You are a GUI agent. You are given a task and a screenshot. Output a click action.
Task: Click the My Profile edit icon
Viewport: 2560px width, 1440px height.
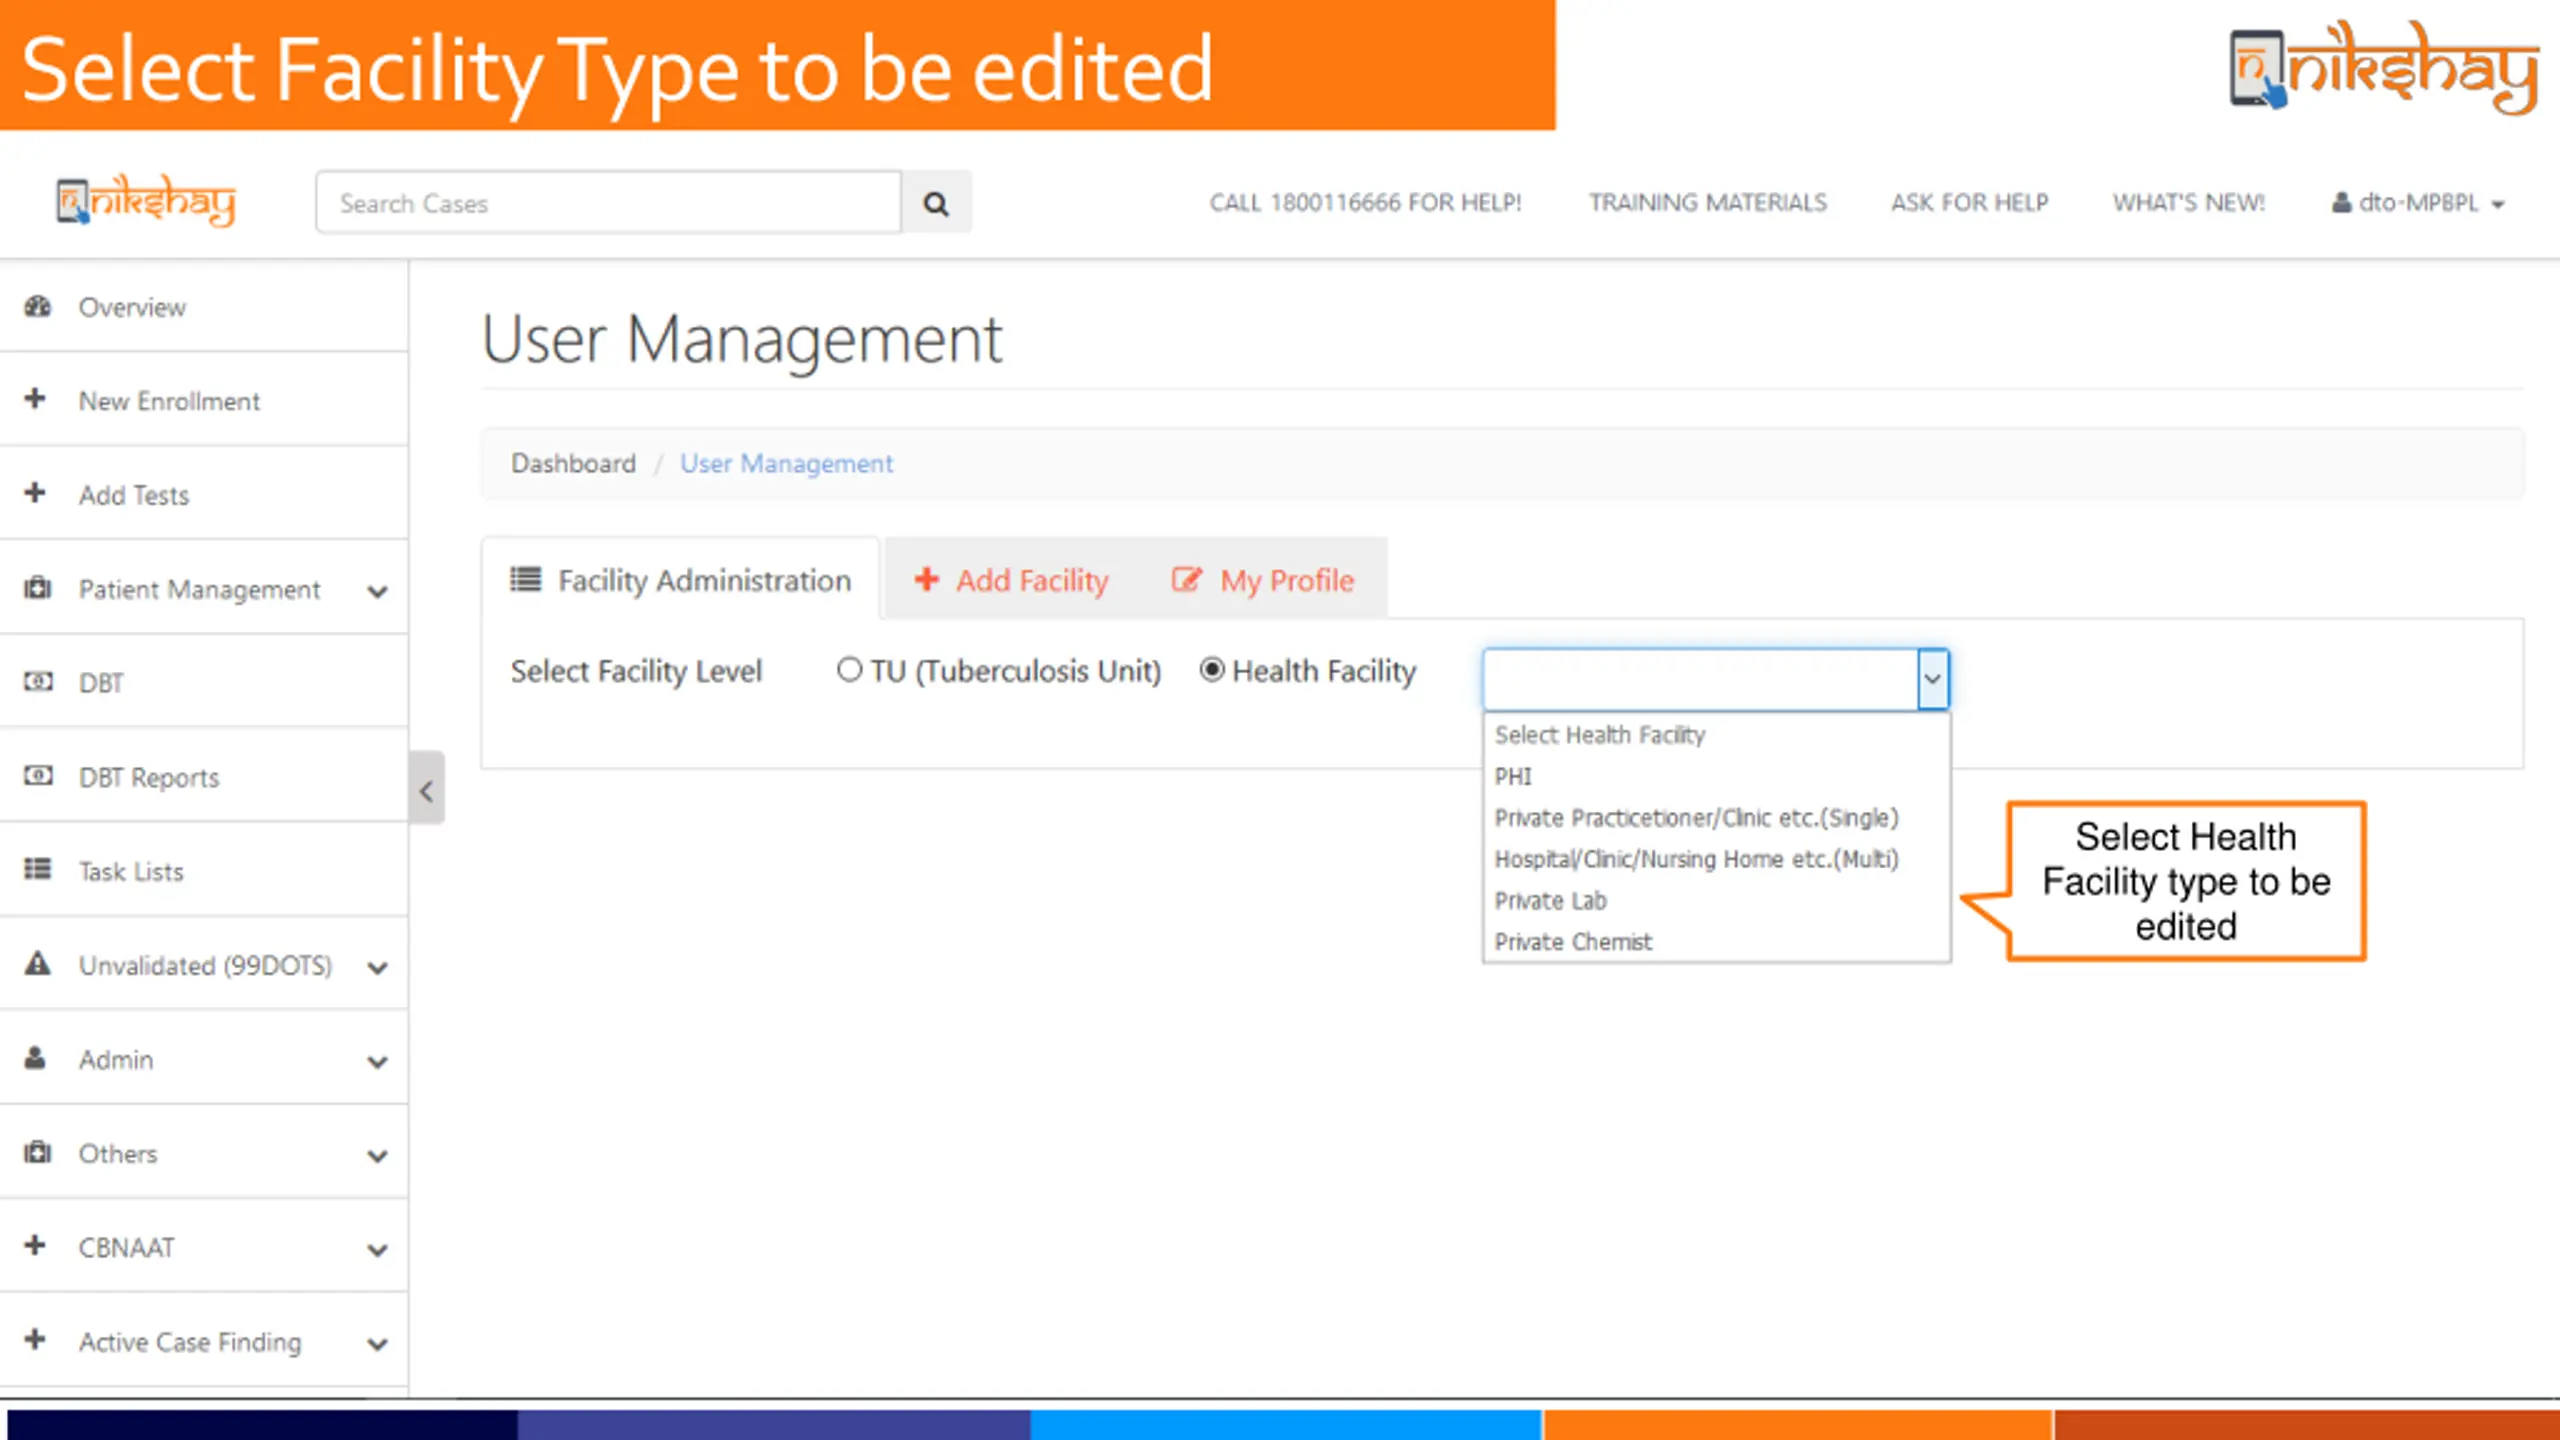pyautogui.click(x=1186, y=579)
